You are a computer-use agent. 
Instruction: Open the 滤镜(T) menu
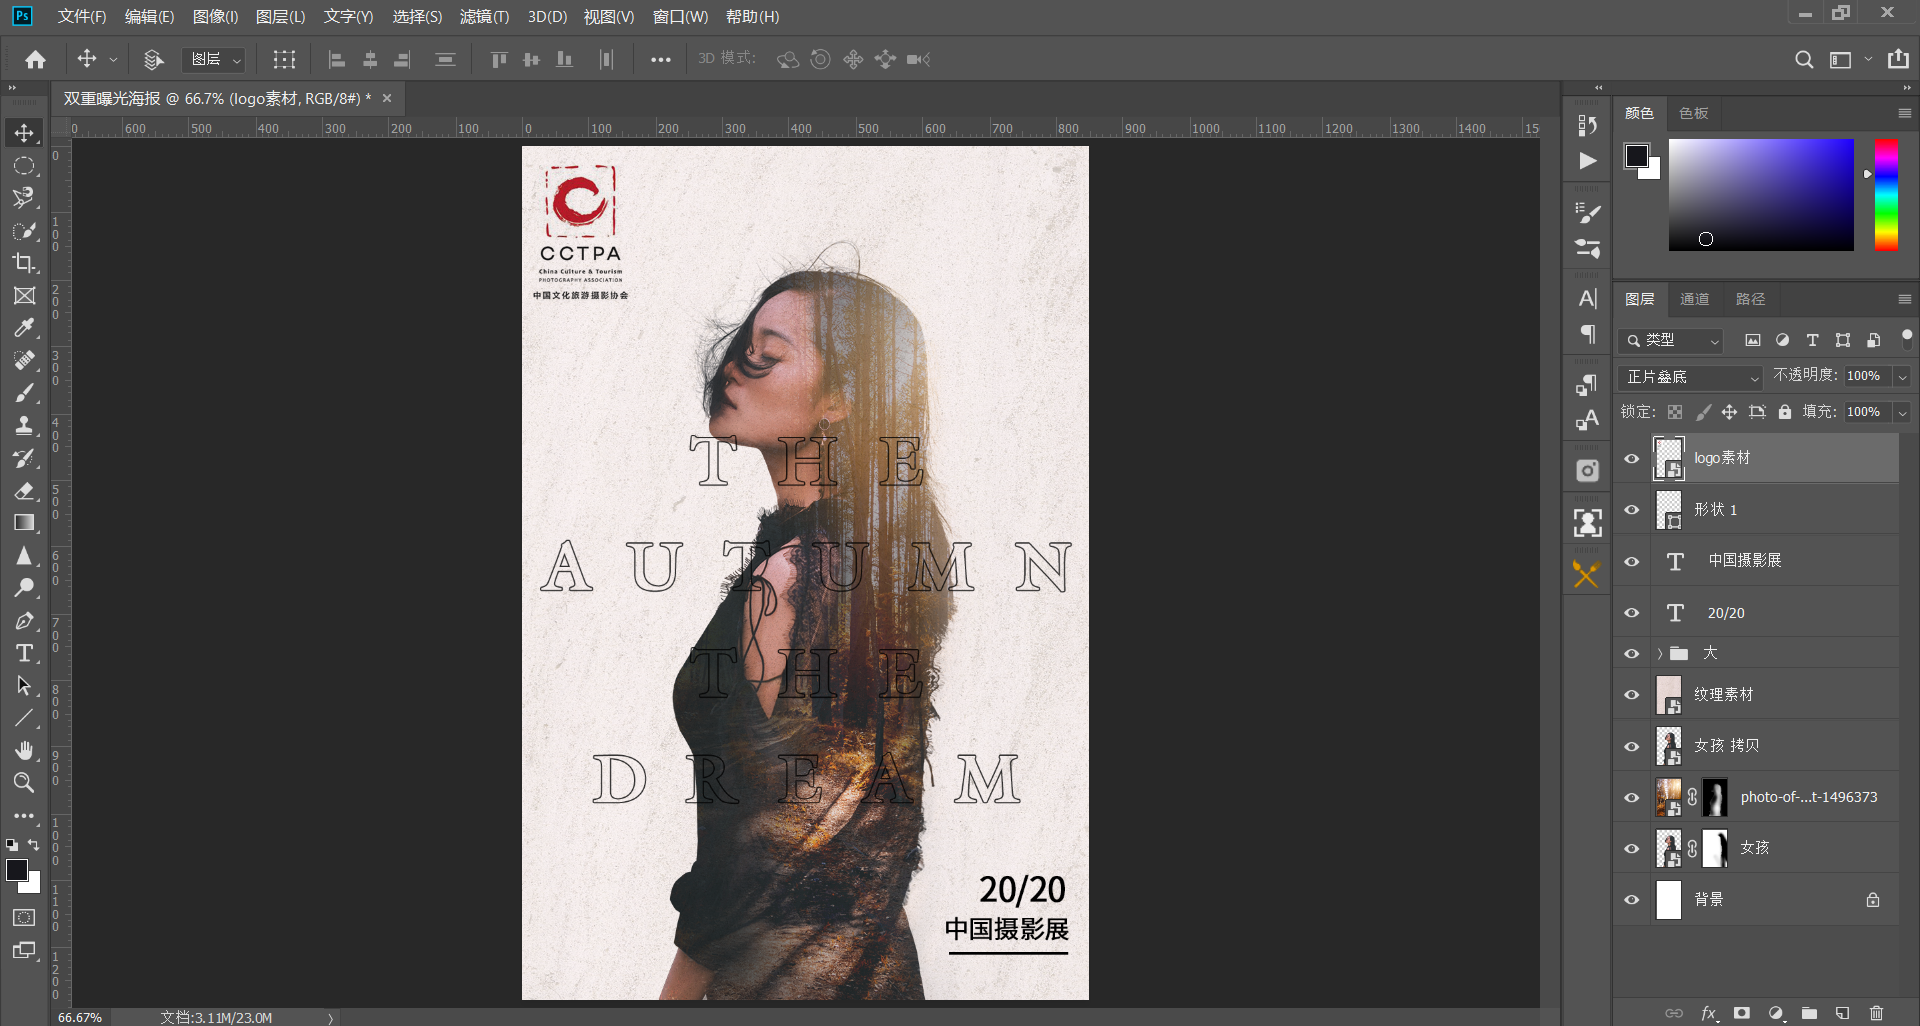484,17
